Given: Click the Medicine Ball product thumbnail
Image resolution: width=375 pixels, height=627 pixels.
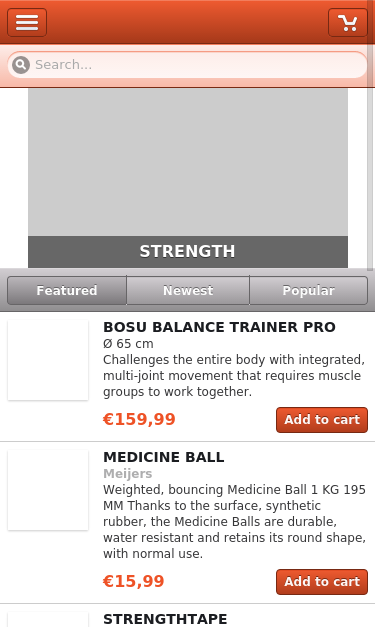Looking at the screenshot, I should pos(48,490).
